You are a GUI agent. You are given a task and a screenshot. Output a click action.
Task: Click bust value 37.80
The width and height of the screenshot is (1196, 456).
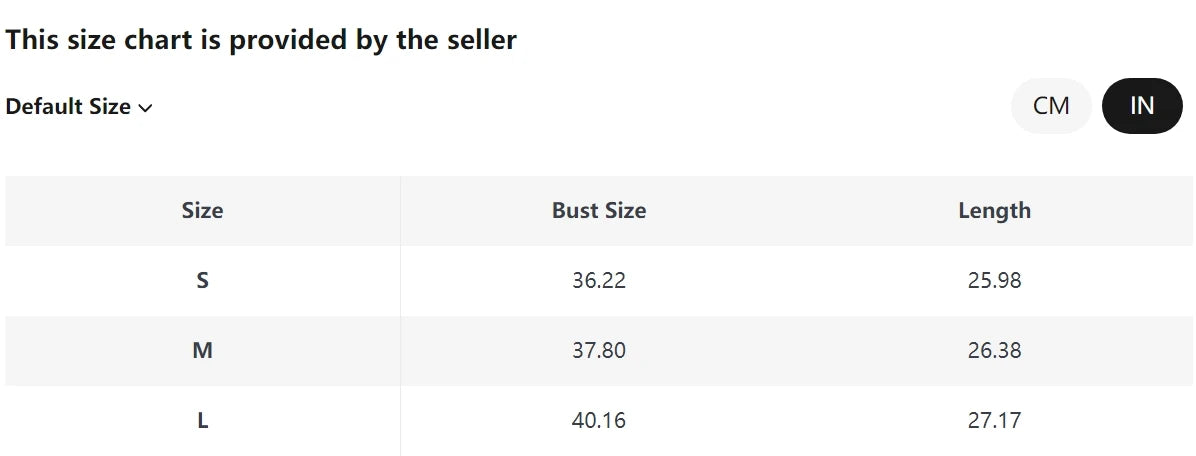tap(599, 351)
